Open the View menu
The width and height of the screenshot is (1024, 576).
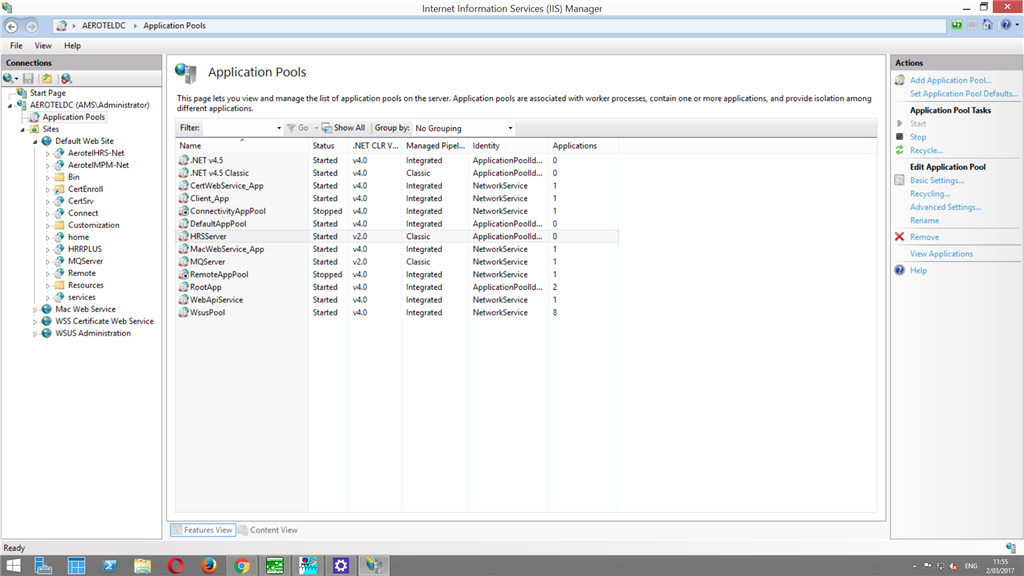(43, 46)
